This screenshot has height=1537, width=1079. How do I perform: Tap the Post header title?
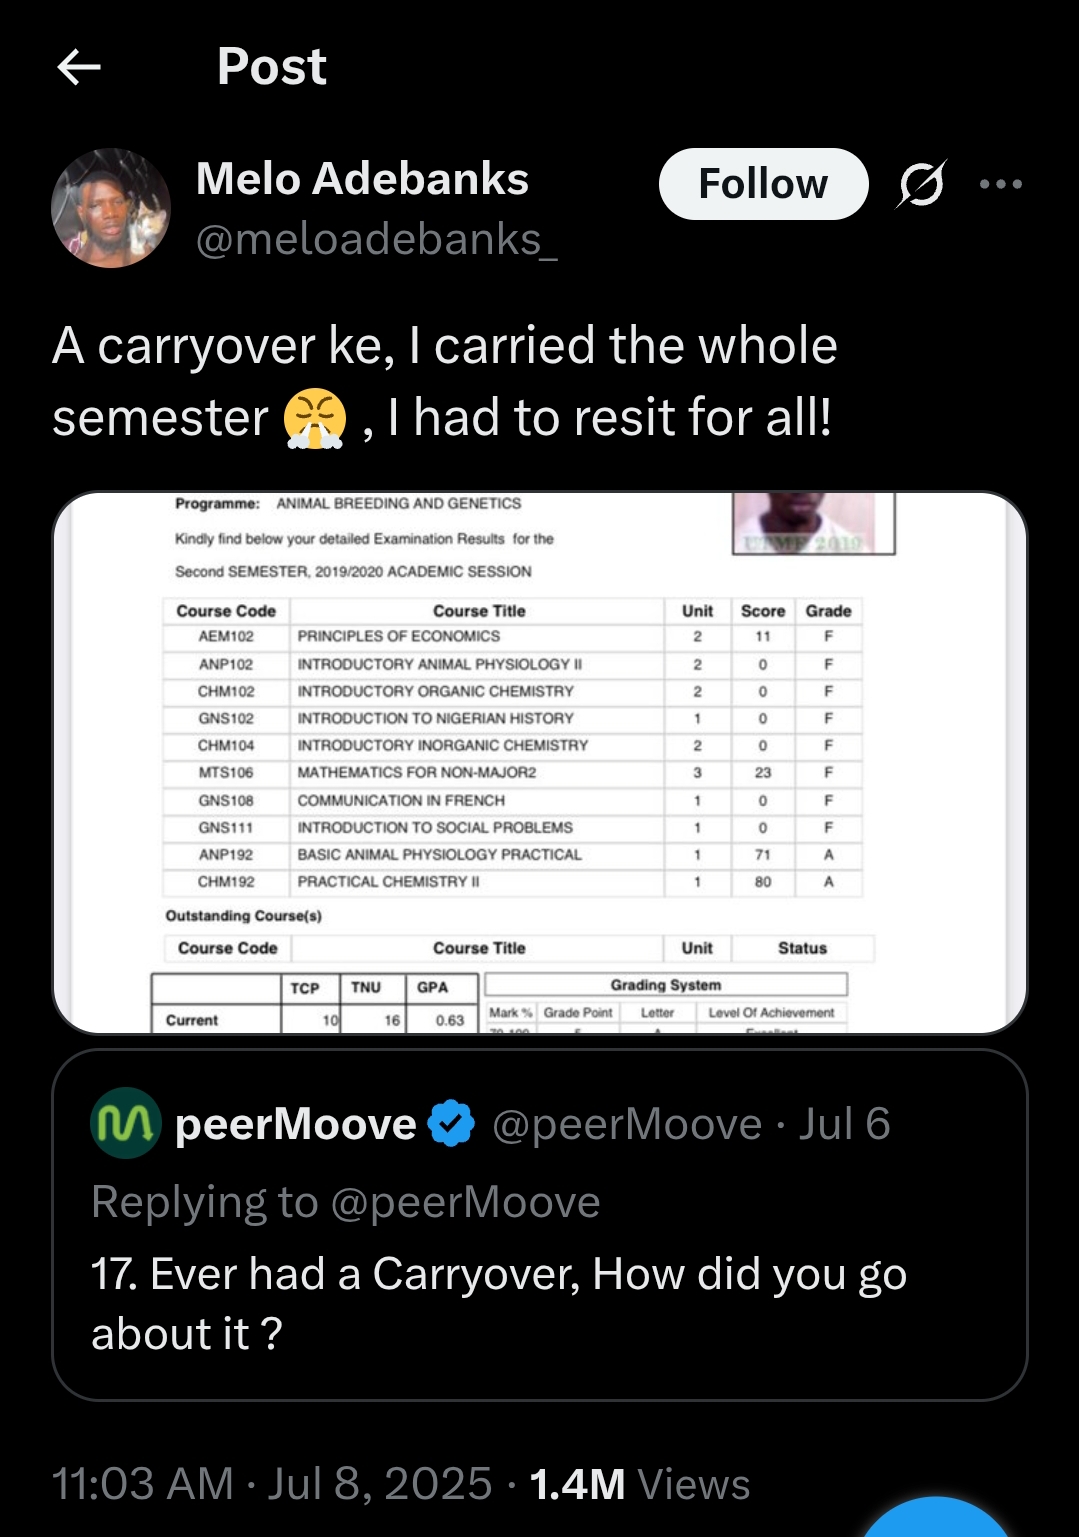(x=272, y=68)
